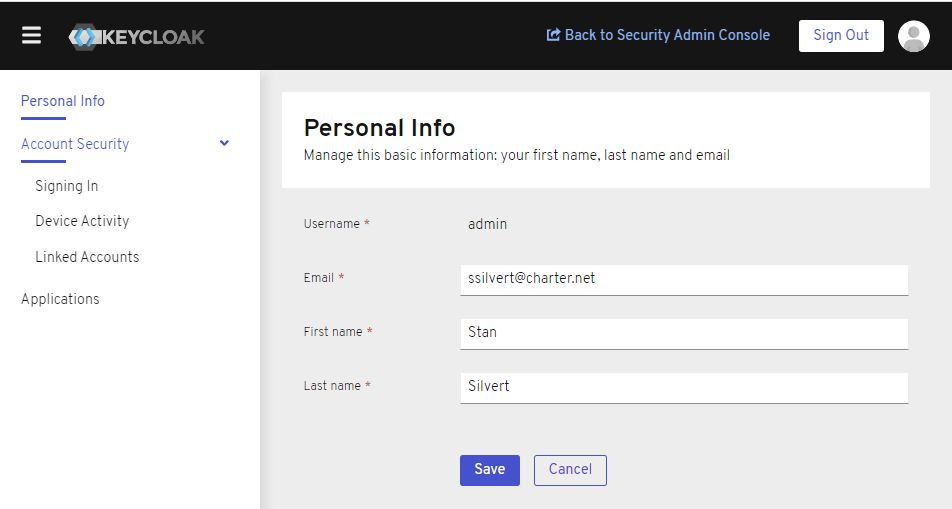Follow Back to Security Admin Console link
The image size is (952, 509).
click(667, 35)
